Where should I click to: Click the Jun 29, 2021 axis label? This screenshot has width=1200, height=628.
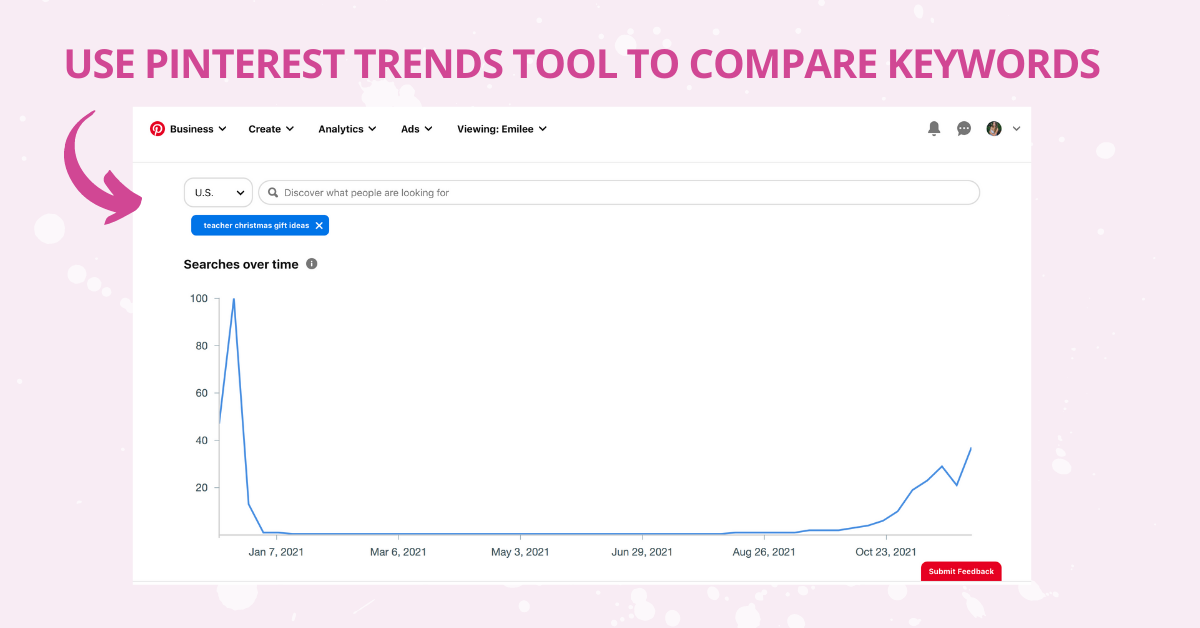642,551
